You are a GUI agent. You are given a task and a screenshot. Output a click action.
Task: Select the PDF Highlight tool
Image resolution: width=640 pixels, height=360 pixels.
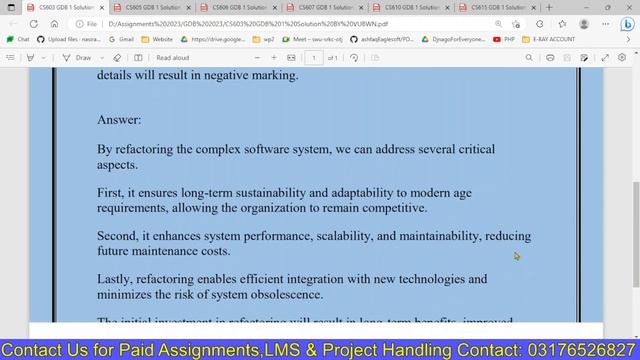click(x=30, y=58)
